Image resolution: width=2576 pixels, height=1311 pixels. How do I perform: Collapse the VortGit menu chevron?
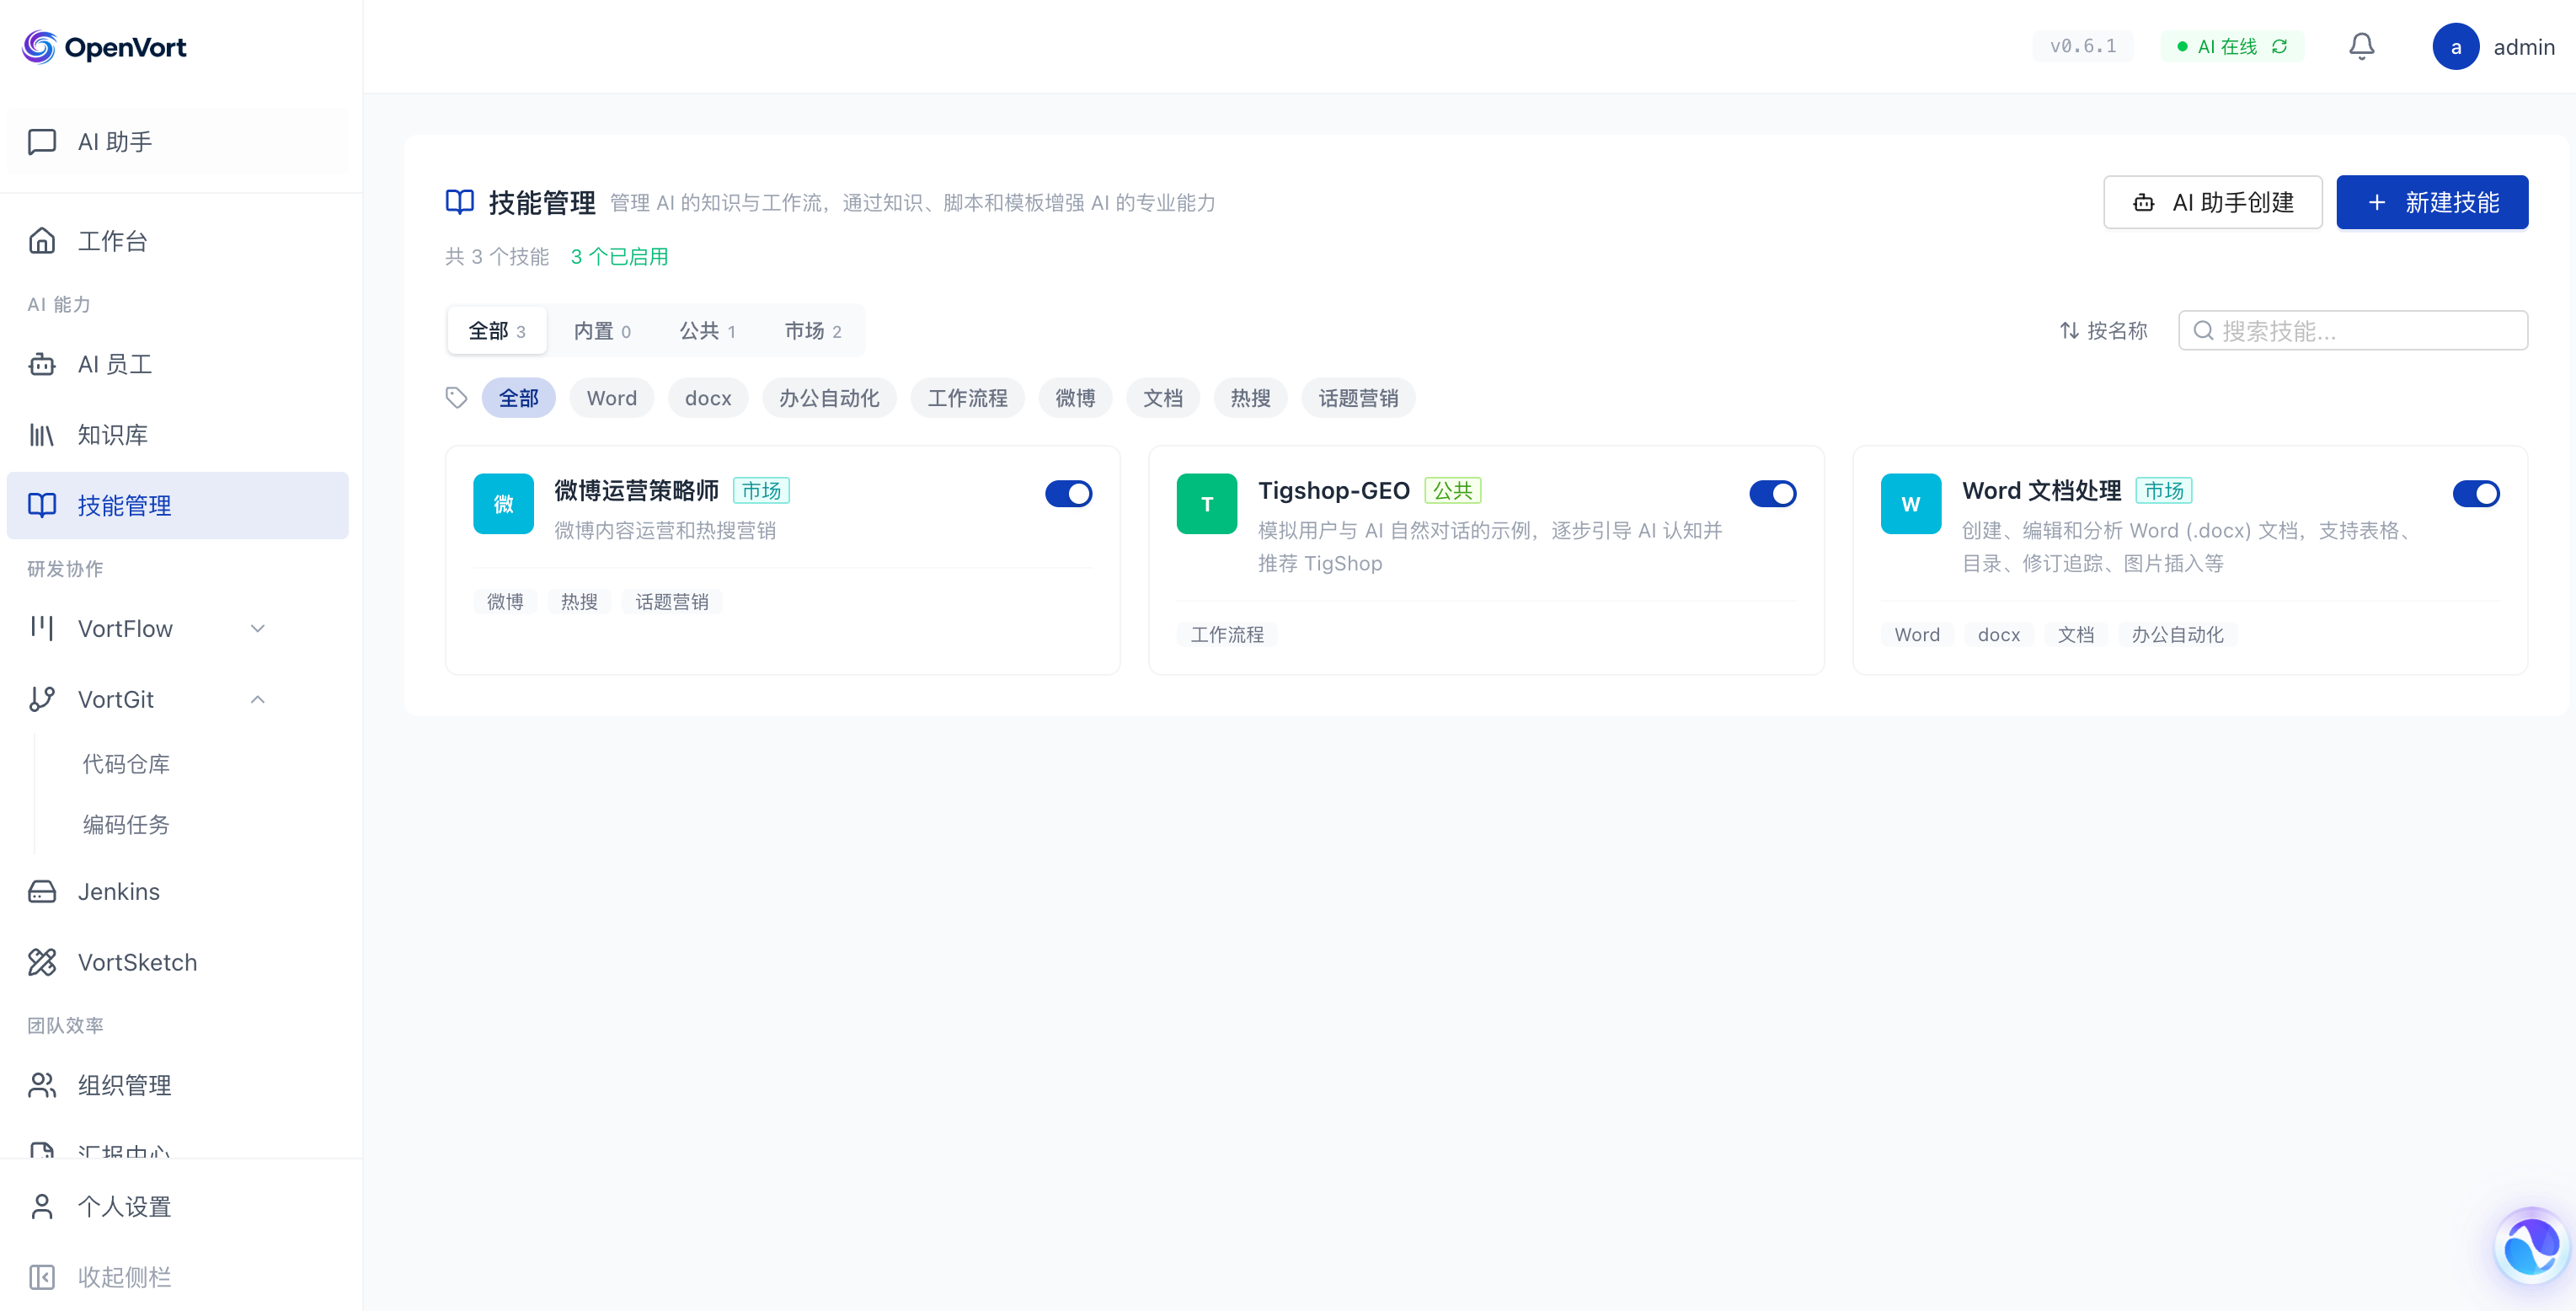coord(257,699)
